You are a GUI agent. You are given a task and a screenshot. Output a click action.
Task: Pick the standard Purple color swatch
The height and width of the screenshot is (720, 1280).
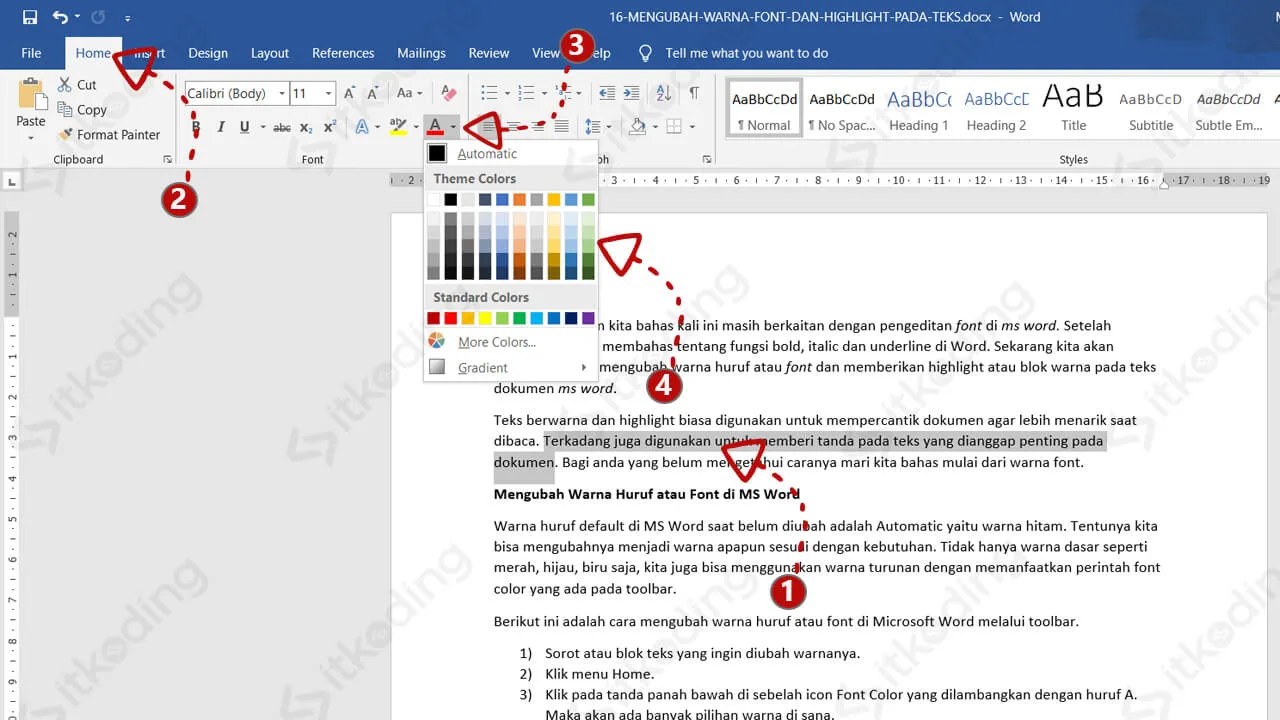pyautogui.click(x=588, y=318)
